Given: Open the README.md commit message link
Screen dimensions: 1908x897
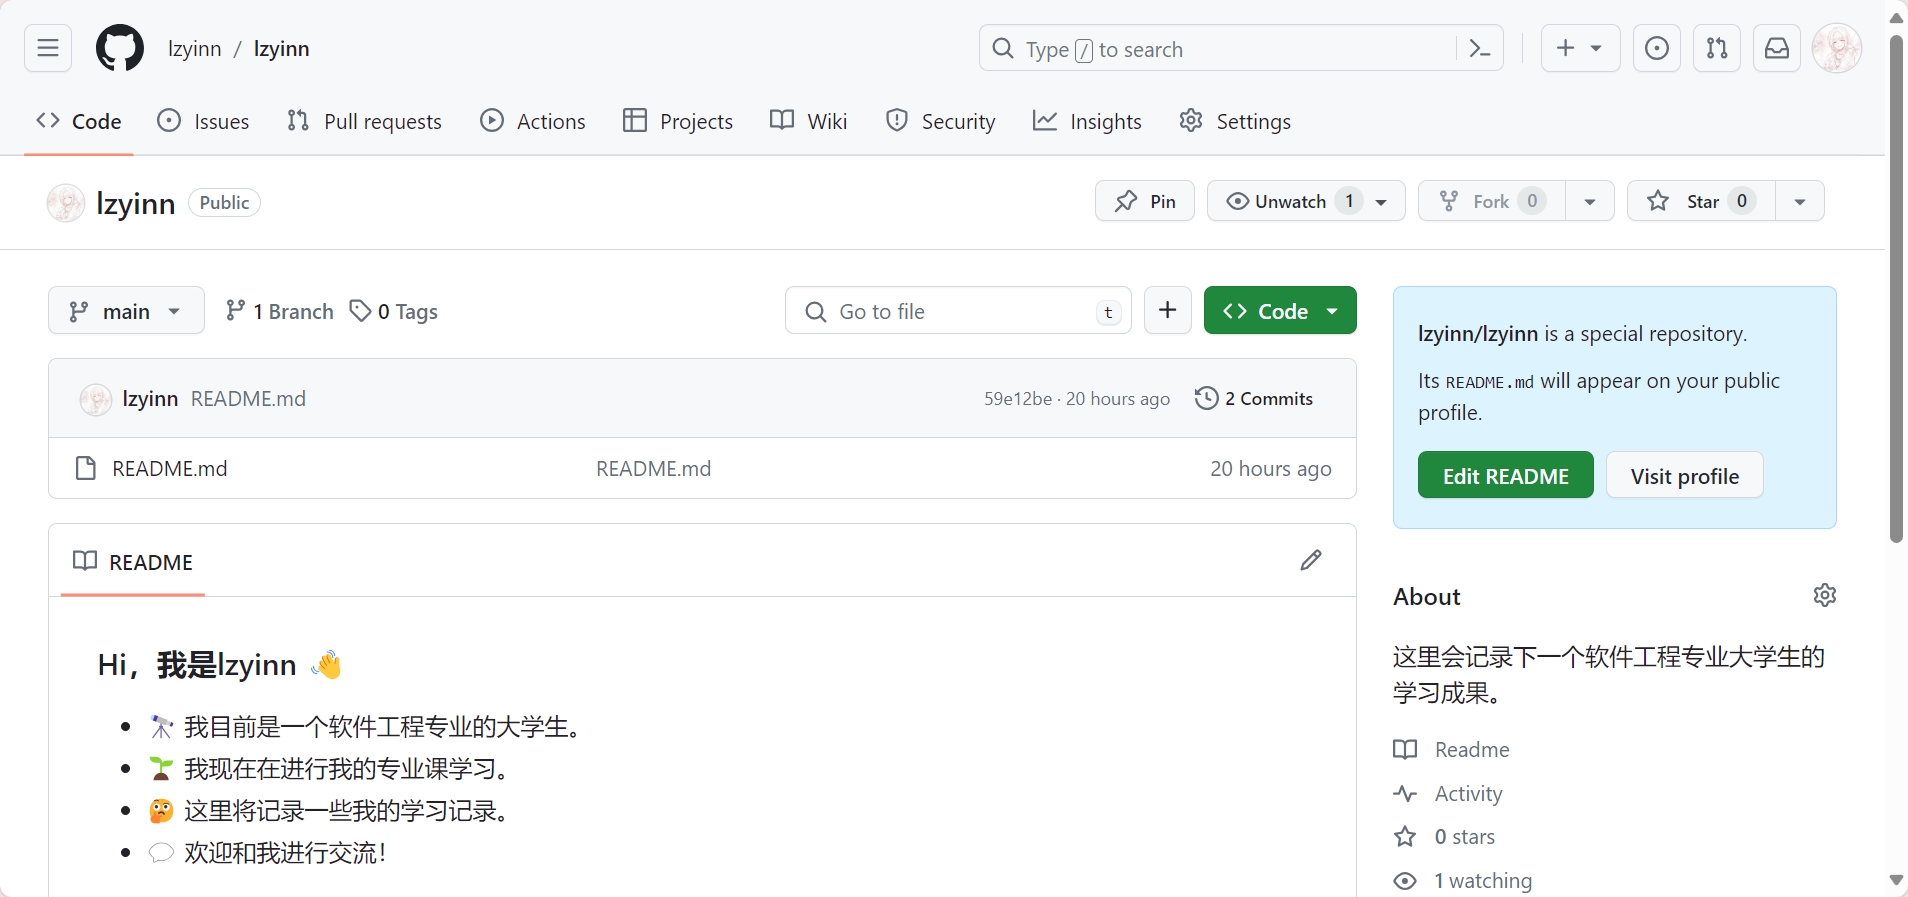Looking at the screenshot, I should tap(248, 398).
